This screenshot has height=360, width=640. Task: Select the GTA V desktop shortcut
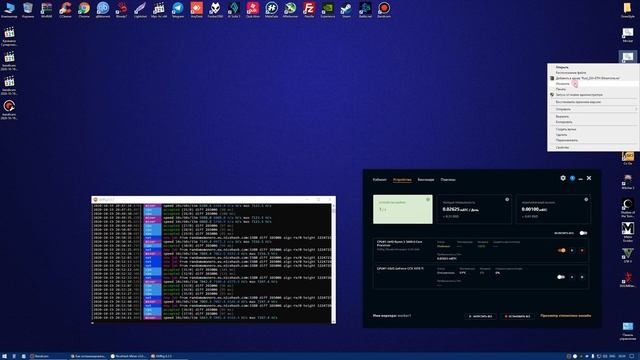[628, 255]
